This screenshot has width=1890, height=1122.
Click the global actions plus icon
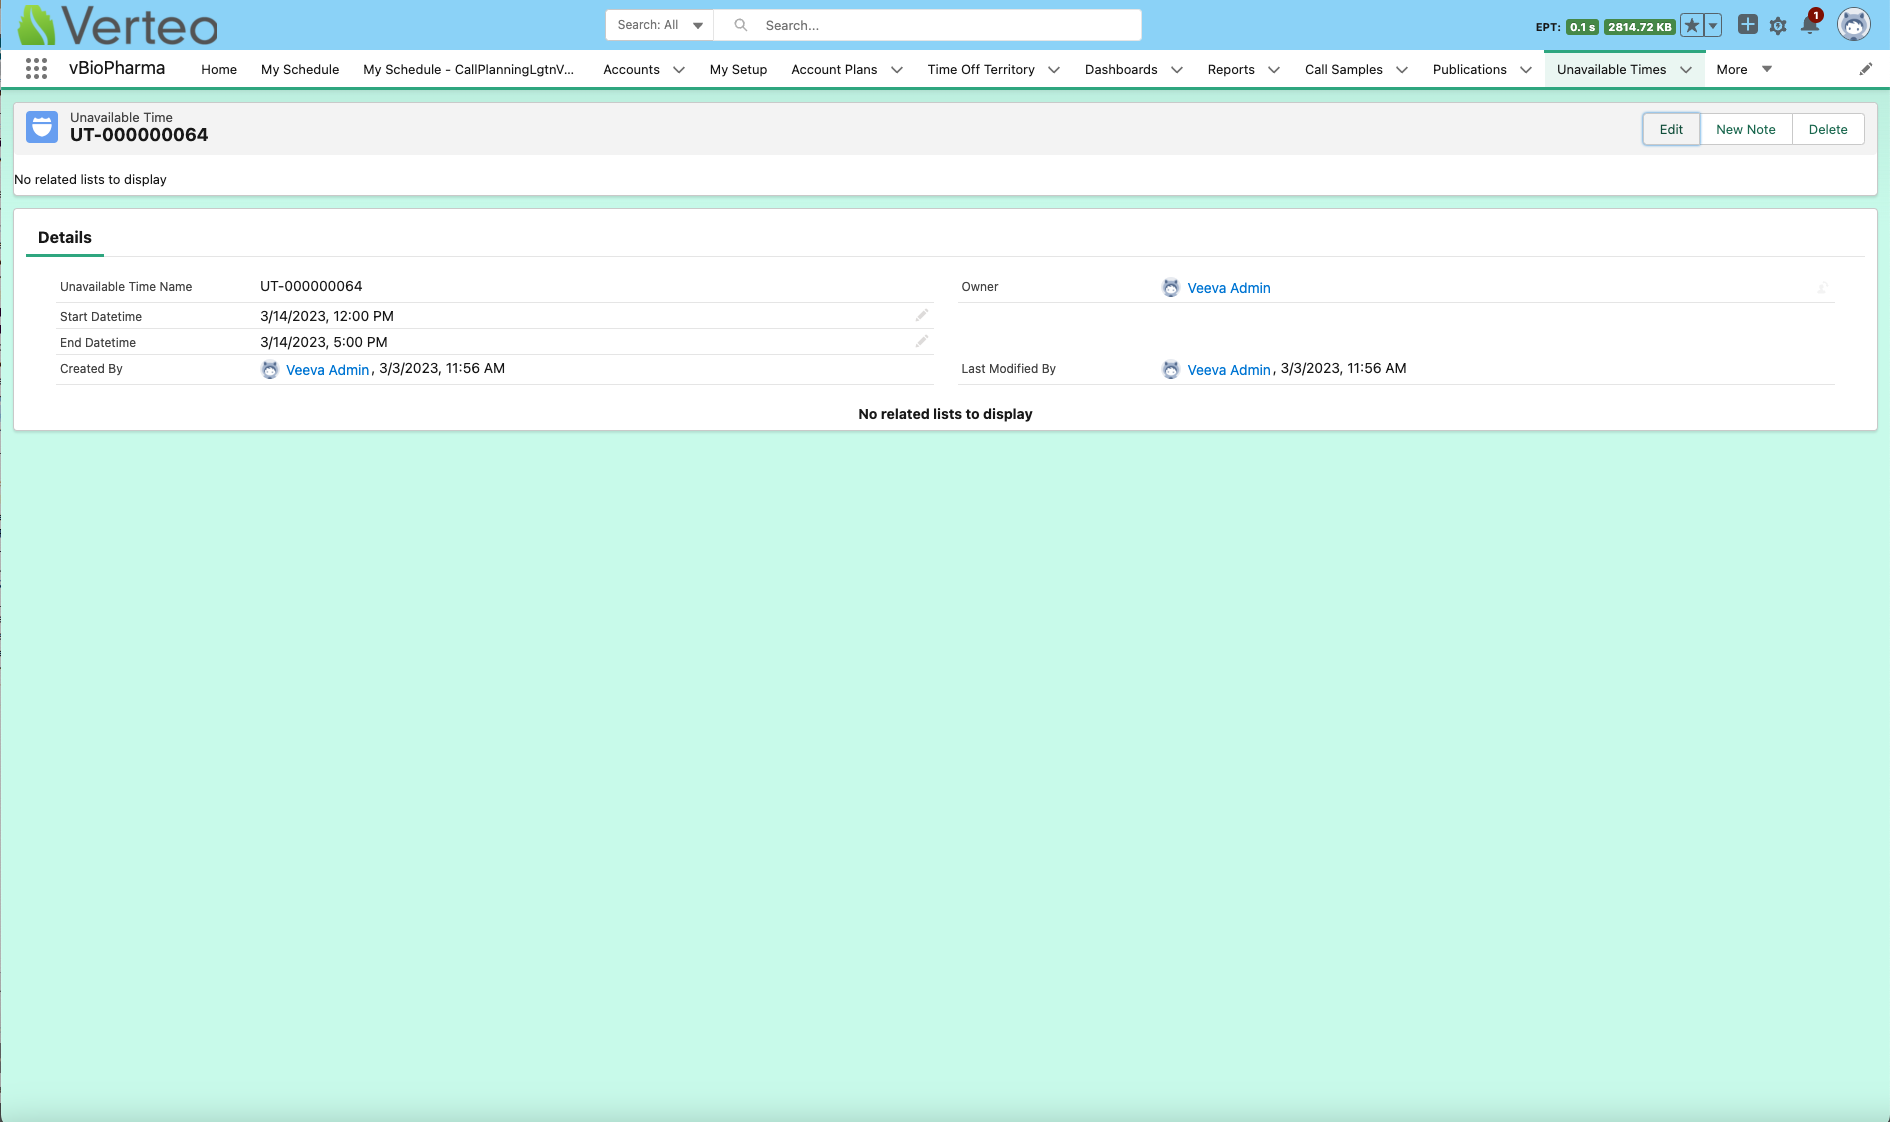(x=1747, y=25)
